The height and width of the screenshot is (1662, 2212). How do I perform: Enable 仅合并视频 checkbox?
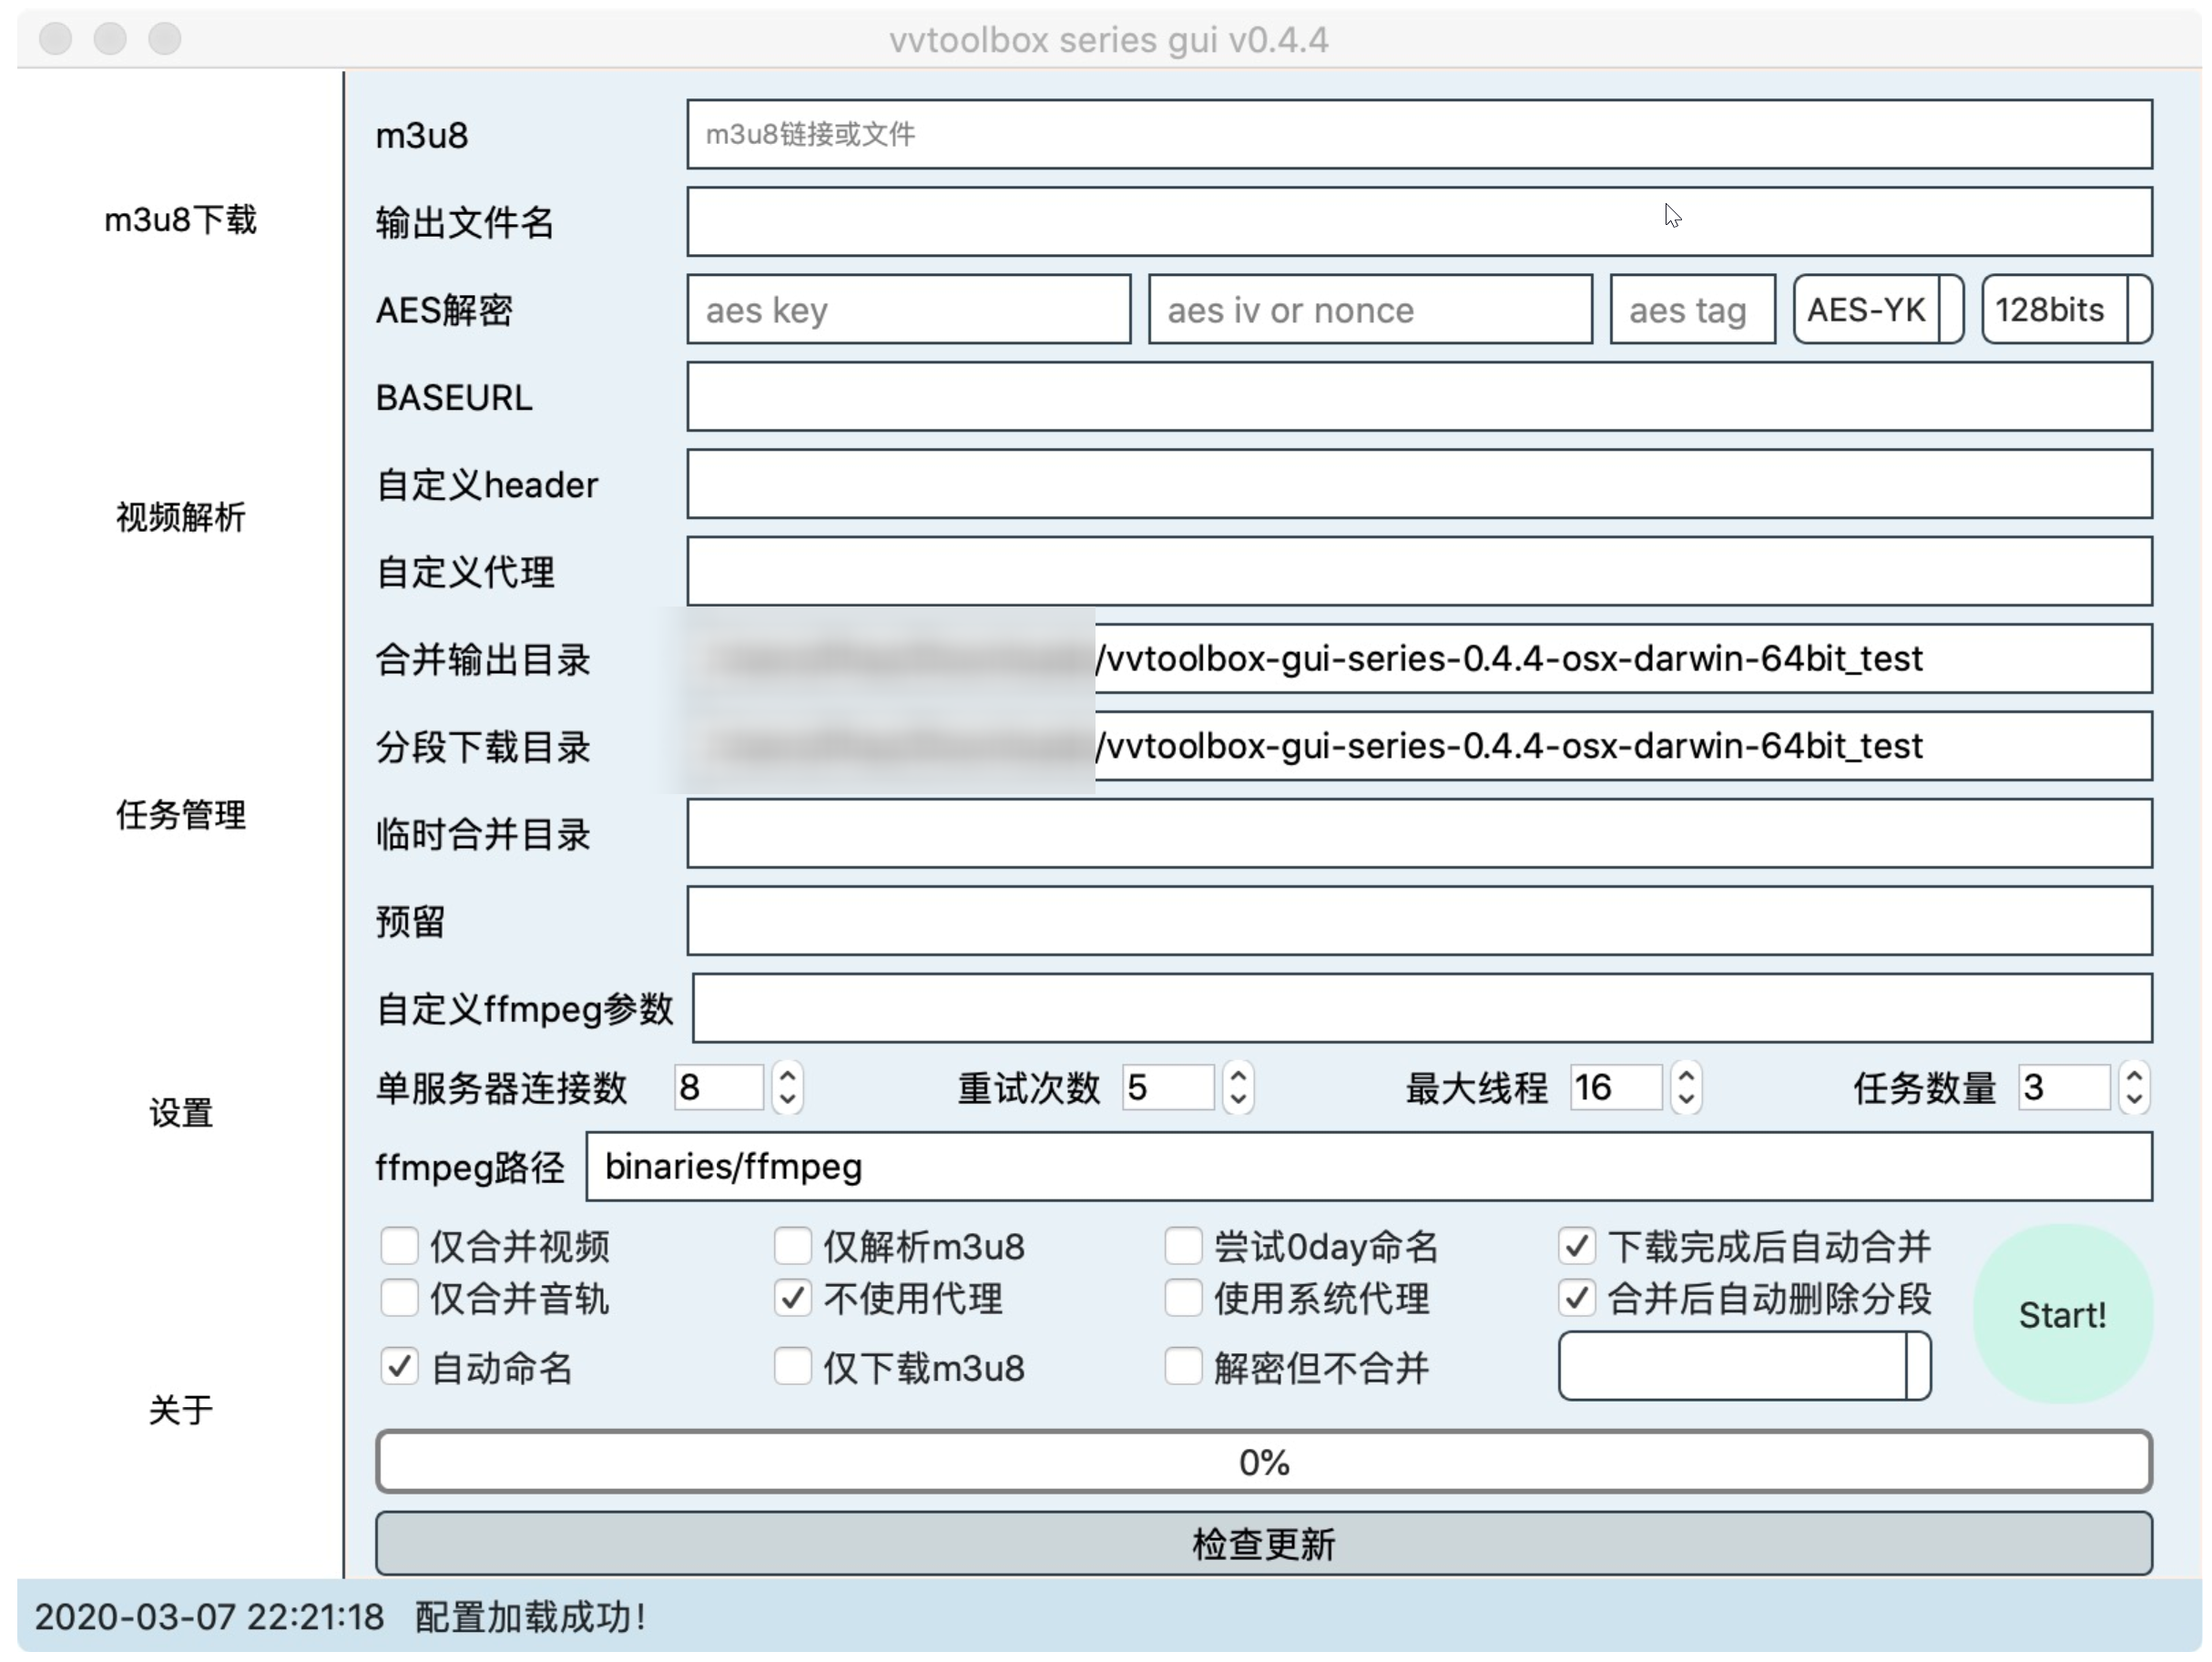tap(399, 1246)
